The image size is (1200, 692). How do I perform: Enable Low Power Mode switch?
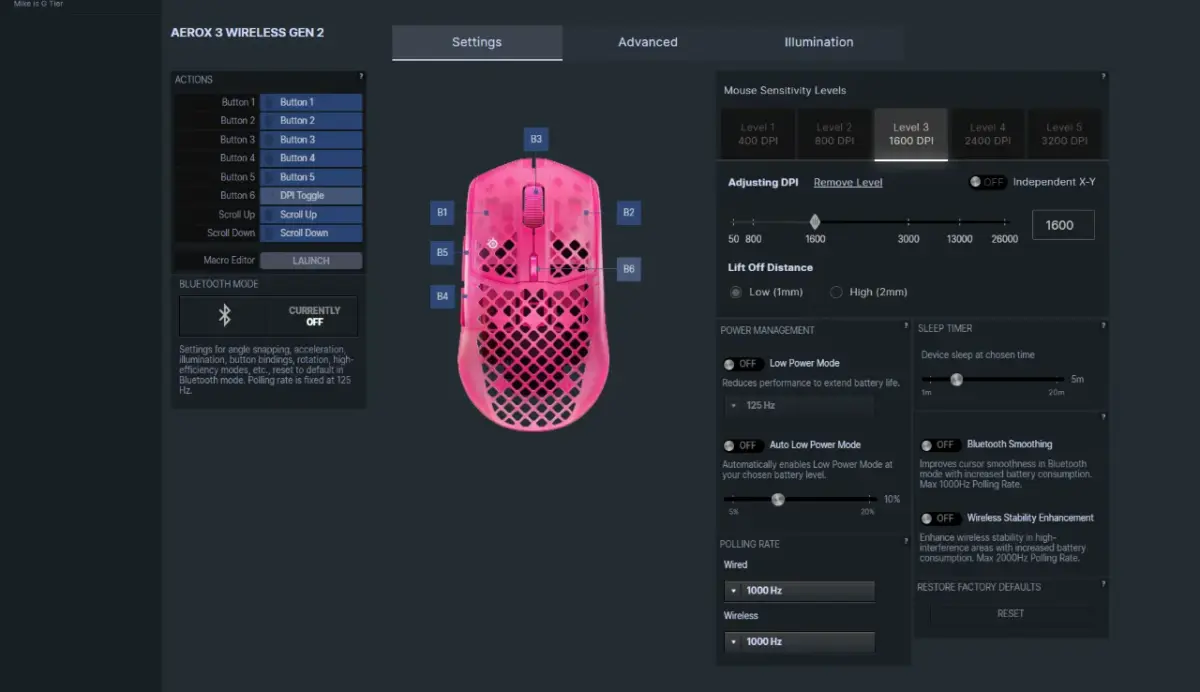point(742,364)
